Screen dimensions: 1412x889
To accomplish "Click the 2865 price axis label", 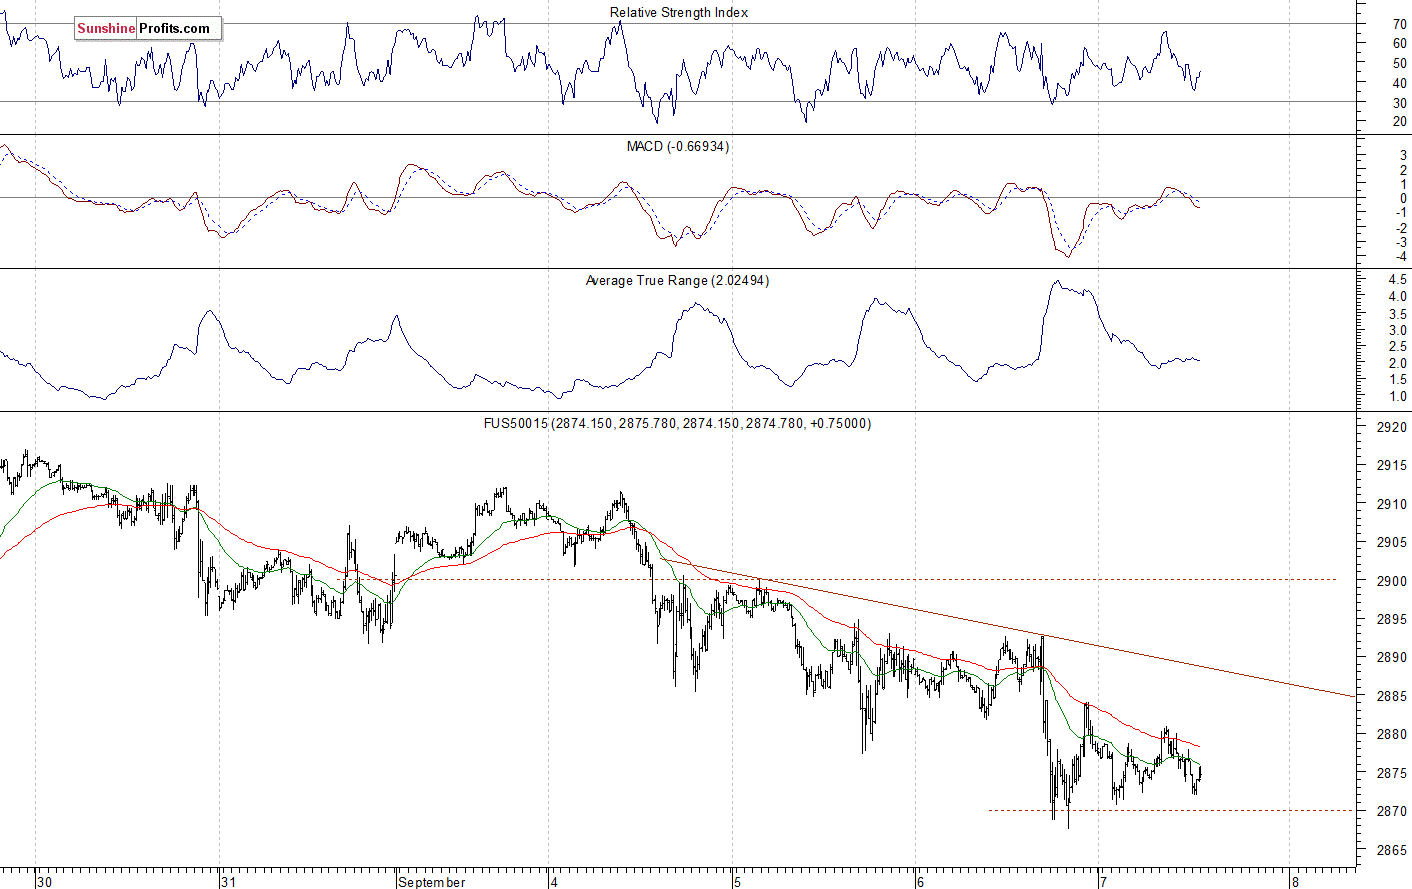I will pos(1393,850).
